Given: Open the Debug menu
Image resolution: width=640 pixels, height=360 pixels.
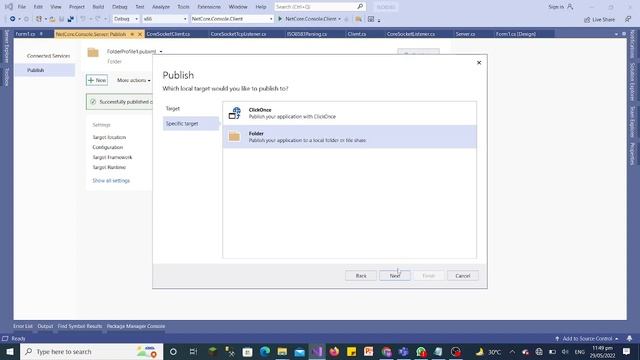Looking at the screenshot, I should [120, 7].
